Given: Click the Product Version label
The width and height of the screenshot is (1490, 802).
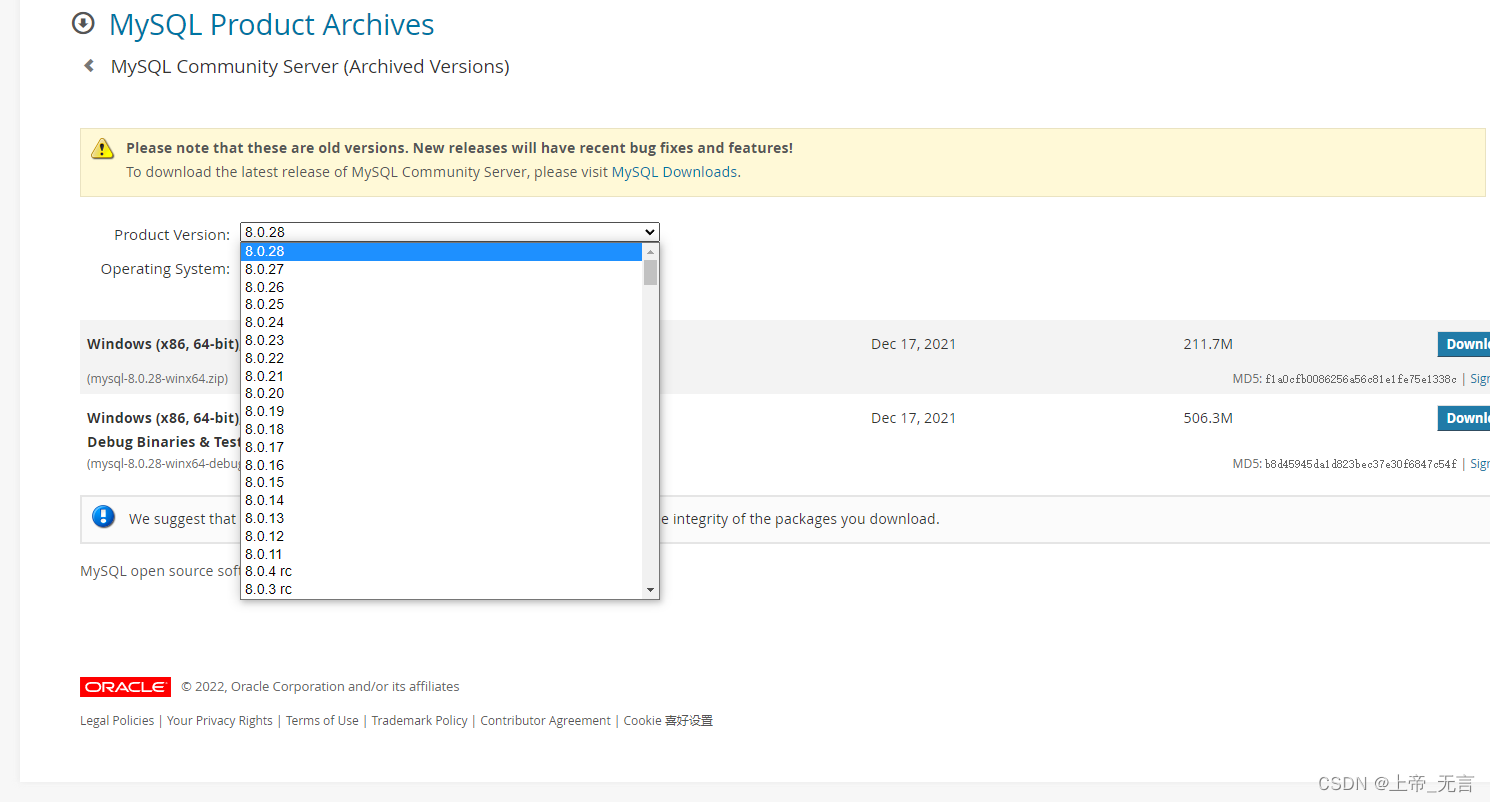Looking at the screenshot, I should pos(172,235).
